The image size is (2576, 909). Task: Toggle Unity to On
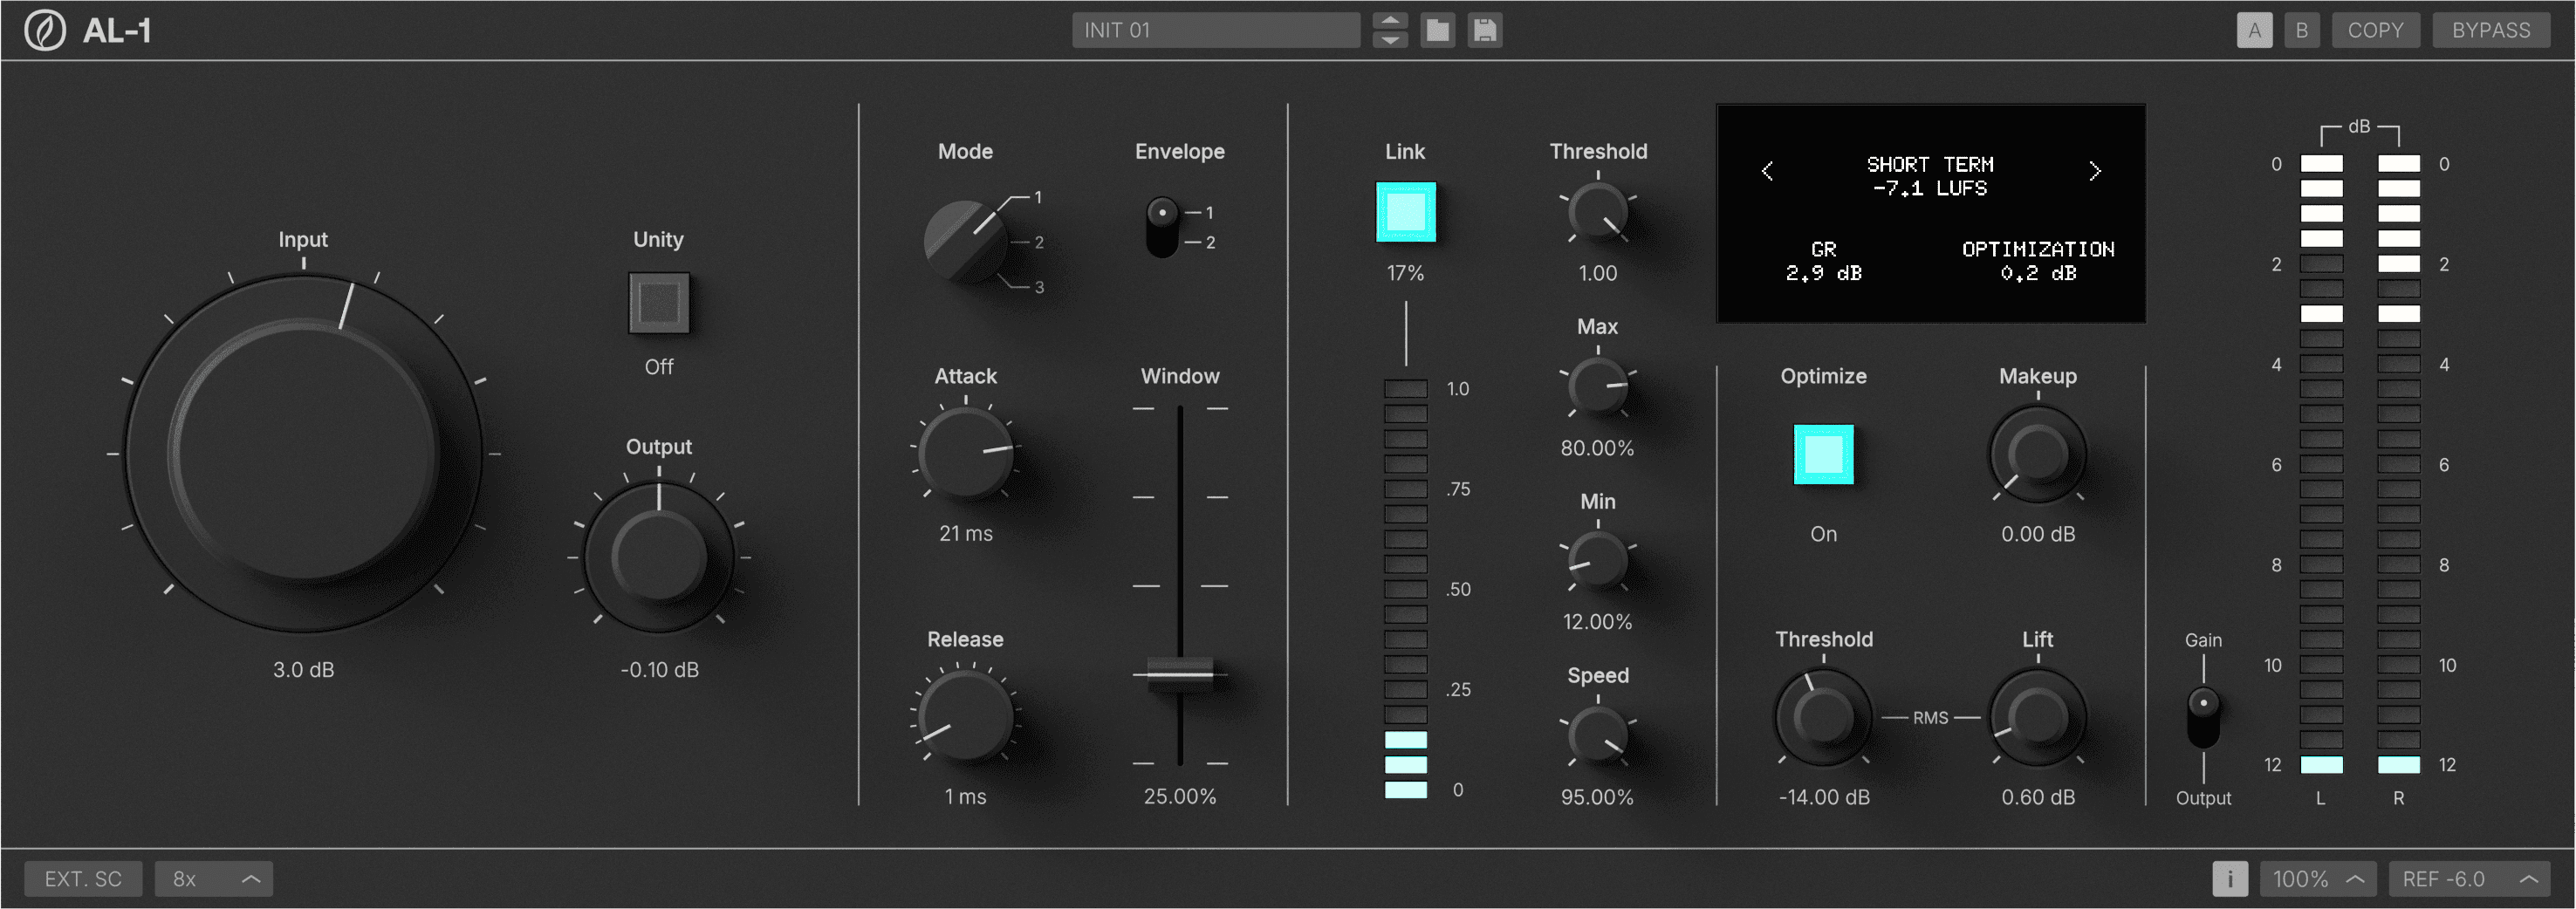pyautogui.click(x=658, y=302)
